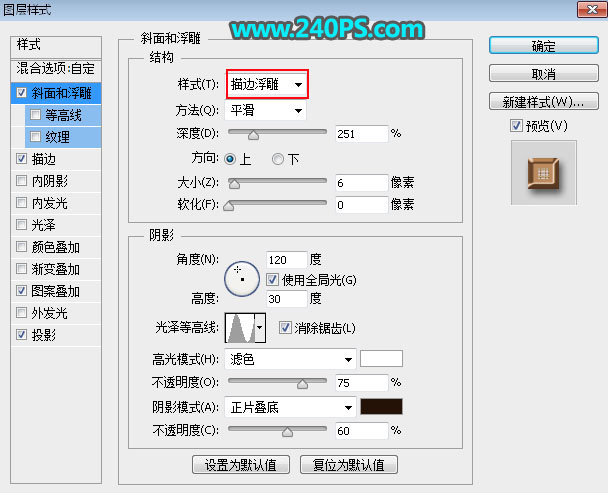Toggle the 消除锯齿 anti-alias checkbox
The image size is (608, 493).
285,328
